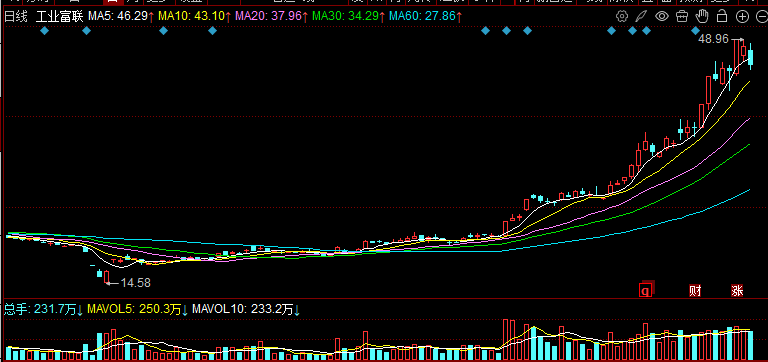Click the stock name 工业富联
This screenshot has width=768, height=362.
click(x=60, y=16)
